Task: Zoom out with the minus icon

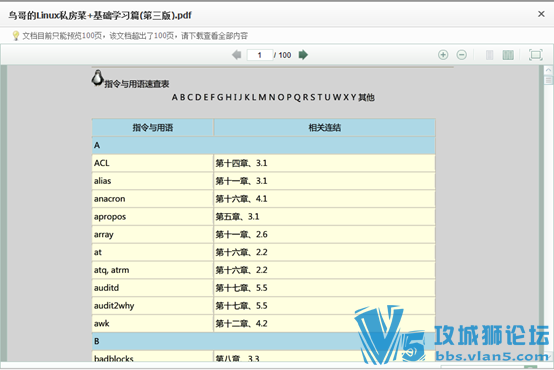Action: click(x=461, y=55)
